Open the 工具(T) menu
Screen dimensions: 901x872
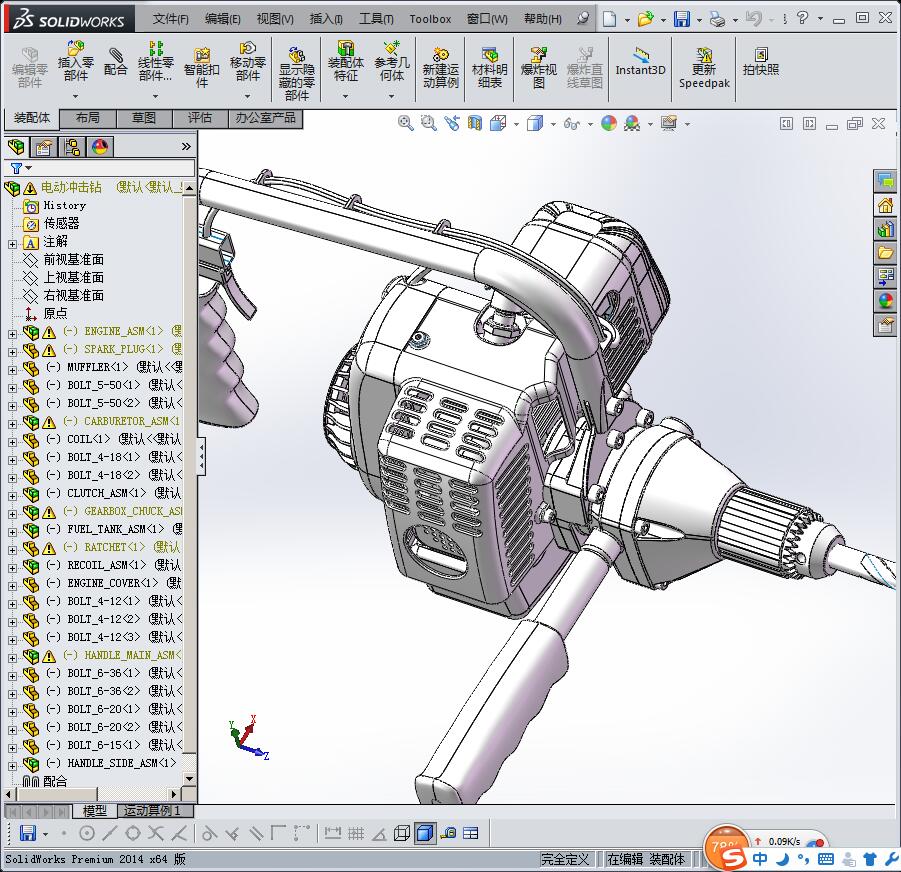376,18
